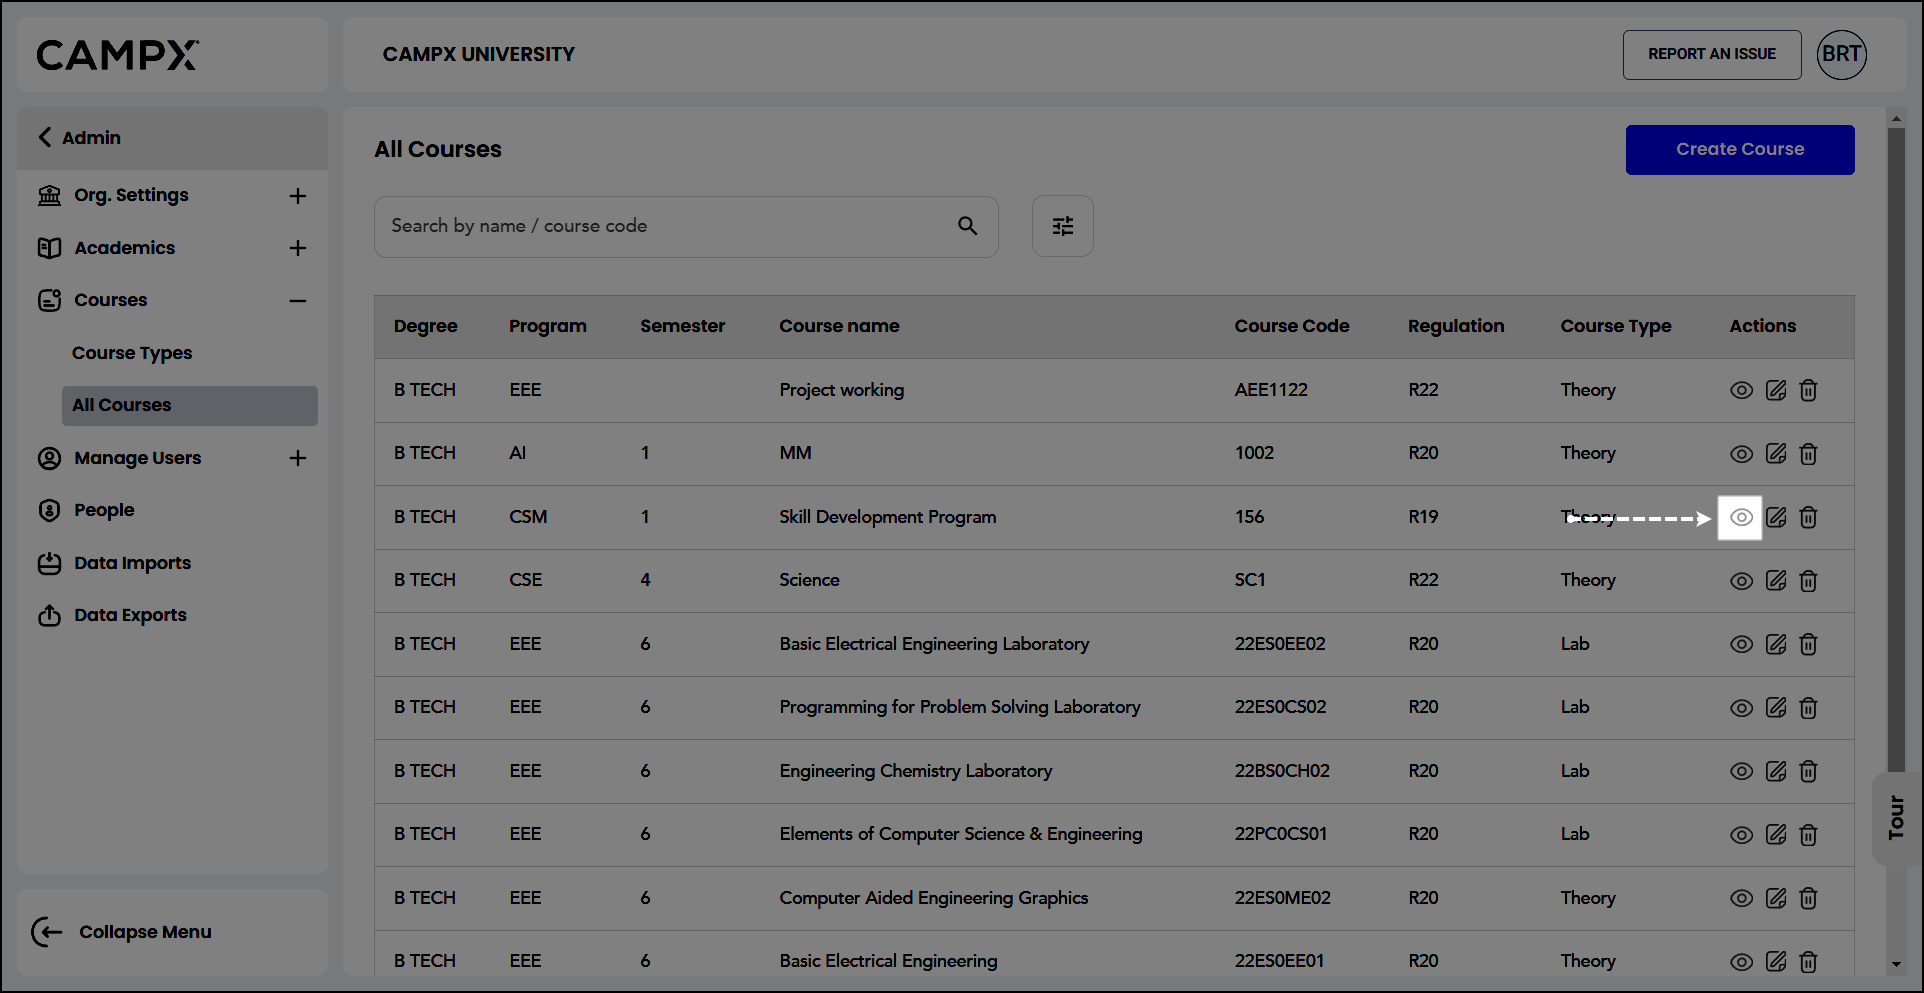Click course code 22PC0CS01
This screenshot has width=1924, height=993.
coord(1281,834)
